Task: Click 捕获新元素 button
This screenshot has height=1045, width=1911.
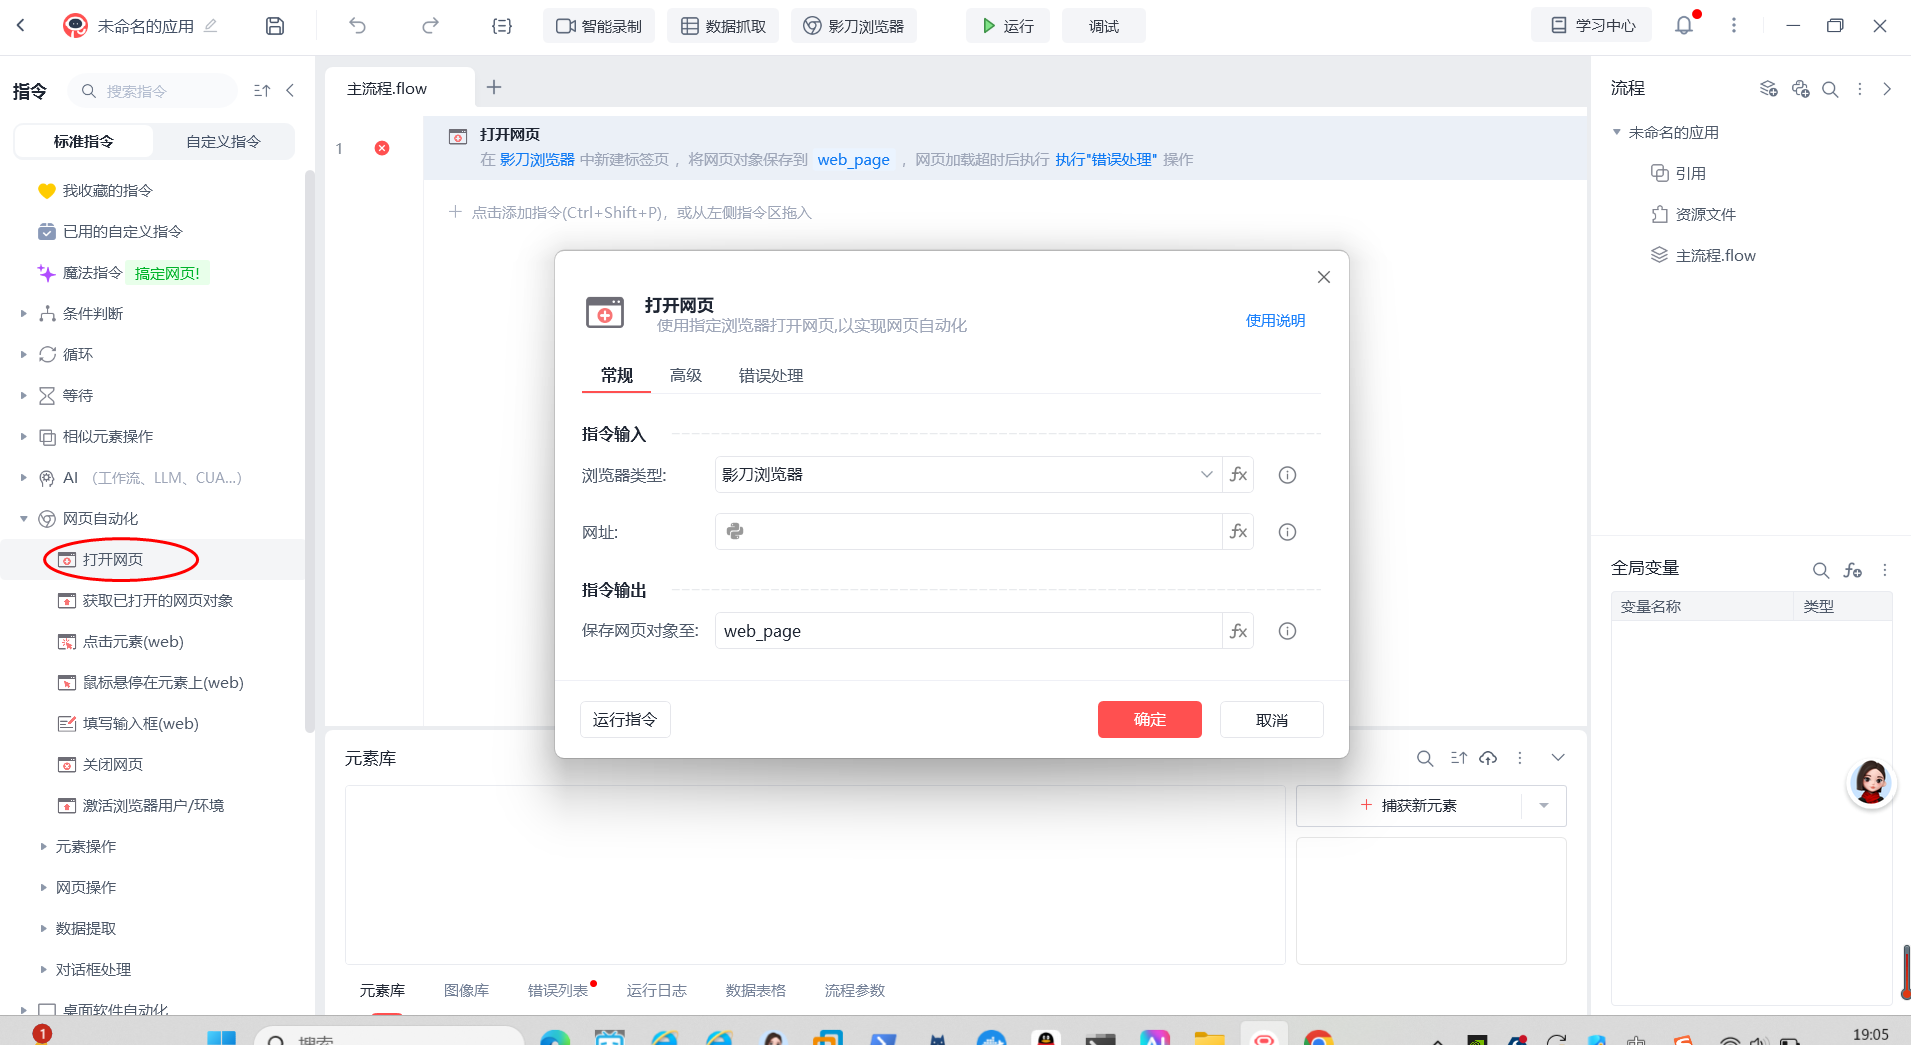Action: [x=1410, y=806]
